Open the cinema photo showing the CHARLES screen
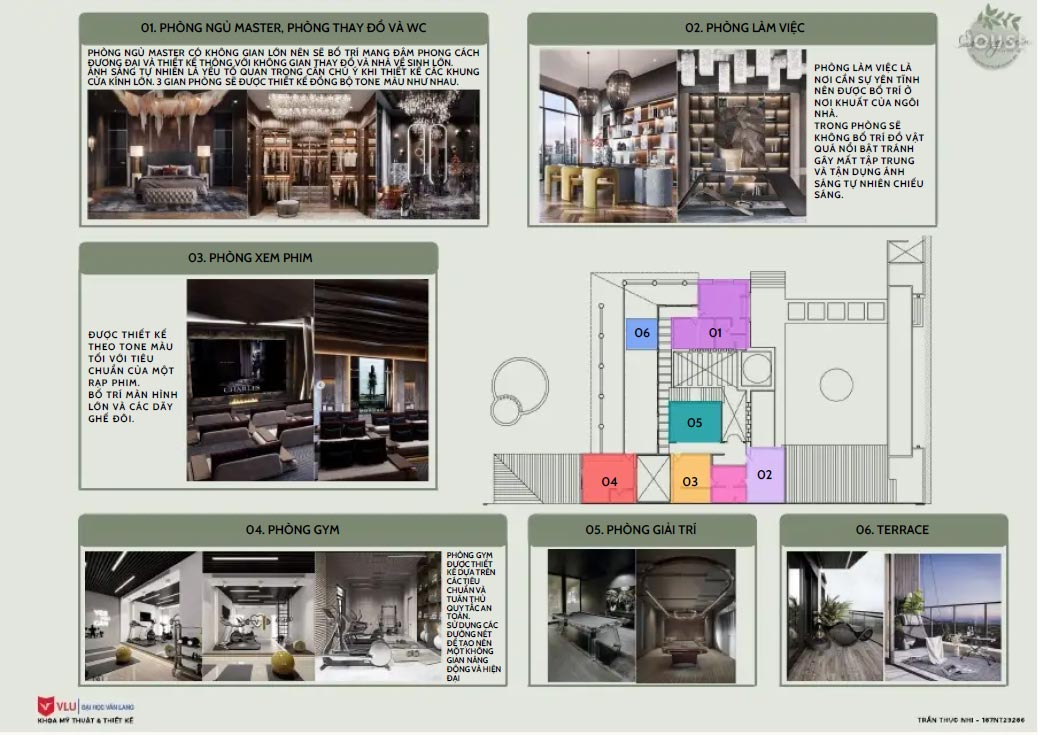 point(250,379)
